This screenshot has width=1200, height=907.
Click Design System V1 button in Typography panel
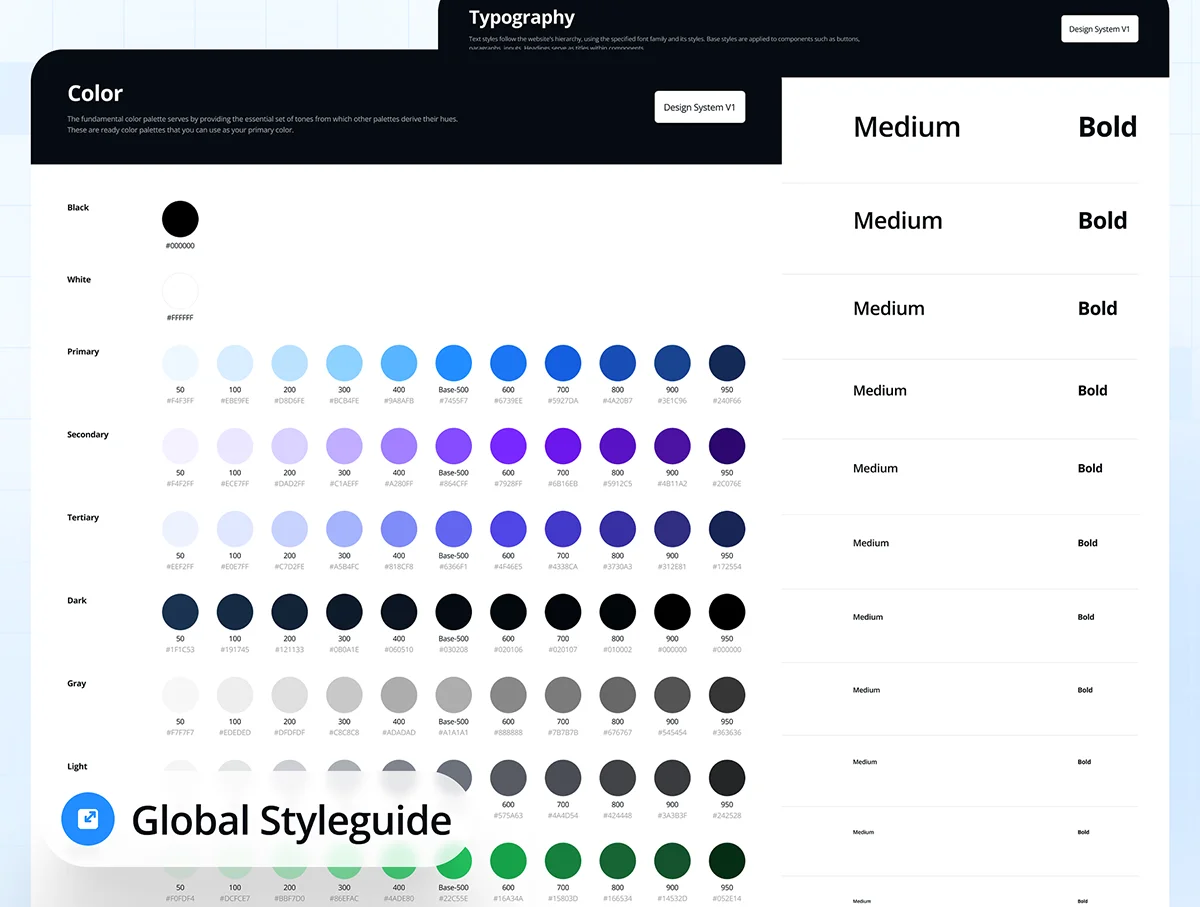[1099, 29]
